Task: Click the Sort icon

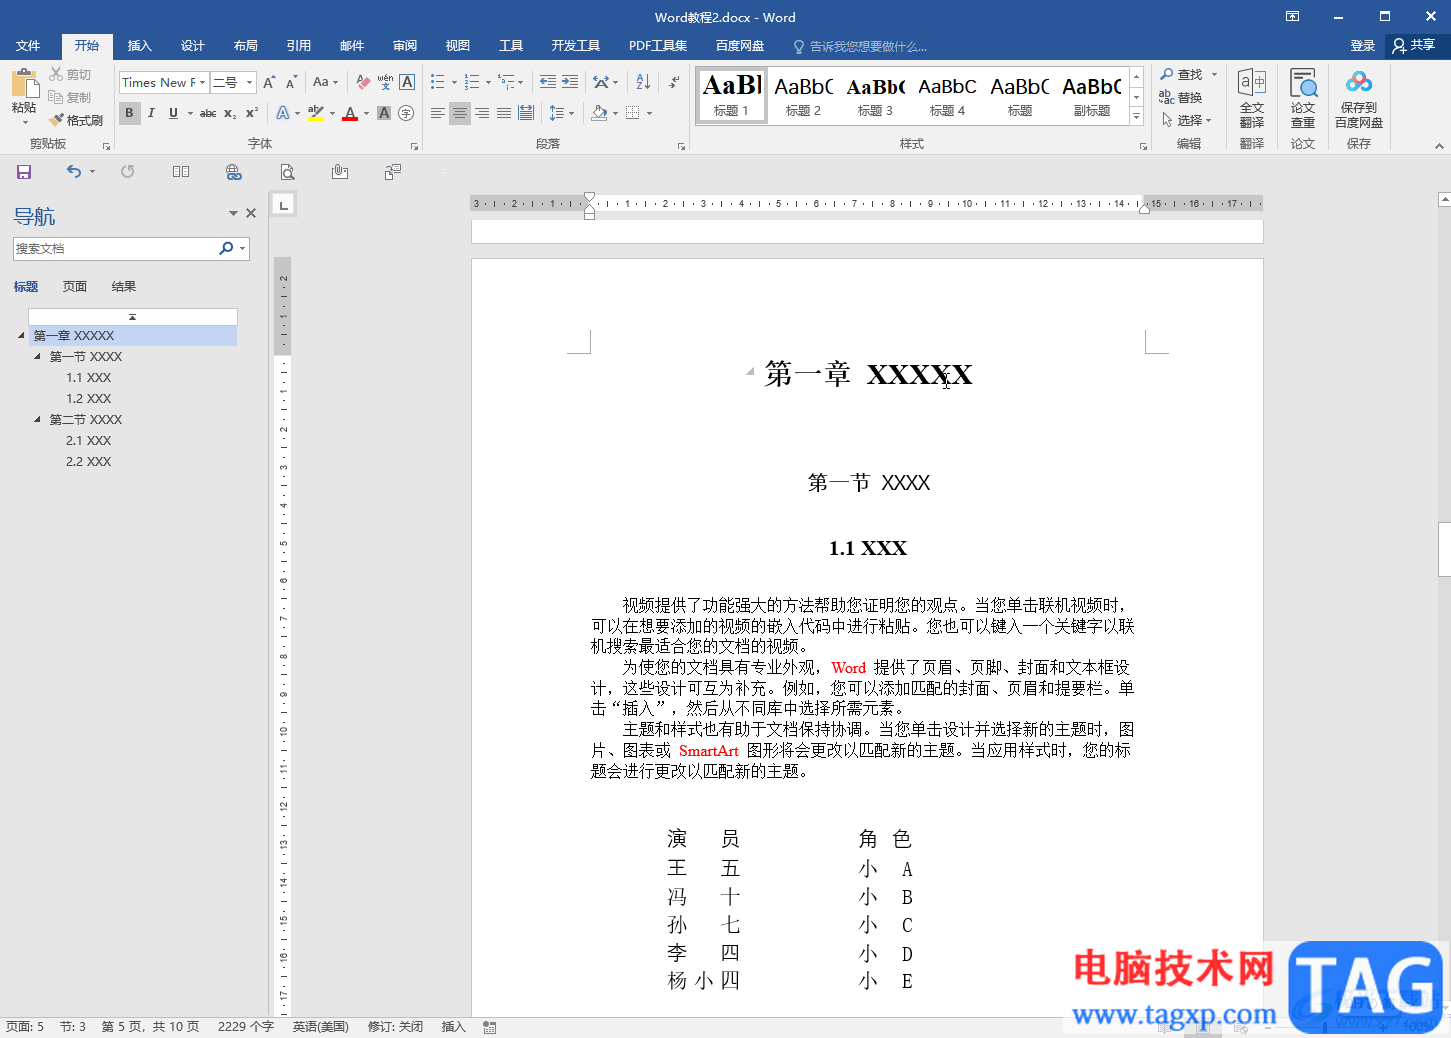Action: click(x=643, y=82)
